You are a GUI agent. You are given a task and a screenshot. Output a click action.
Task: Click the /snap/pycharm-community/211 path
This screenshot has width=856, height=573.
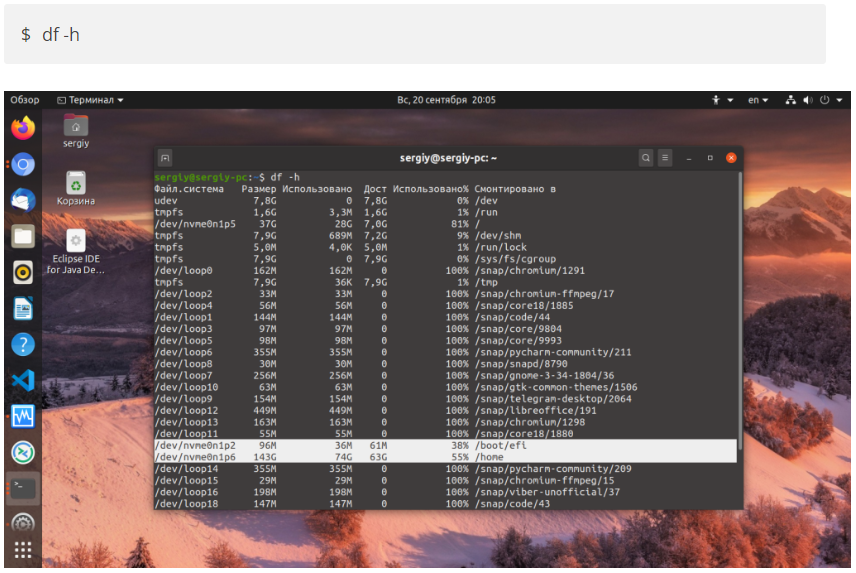coord(552,352)
